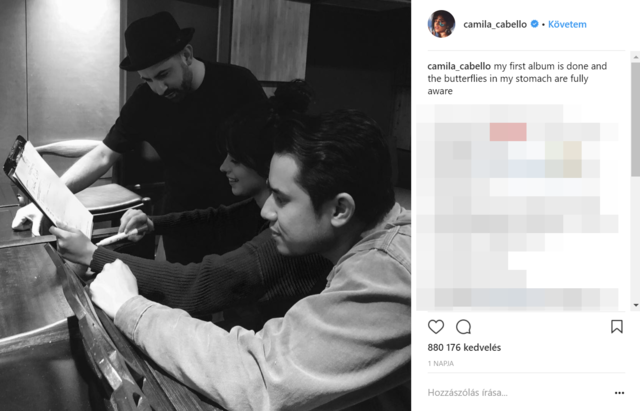Follow with the Követem button
Screen dimensions: 640x411
pos(567,24)
